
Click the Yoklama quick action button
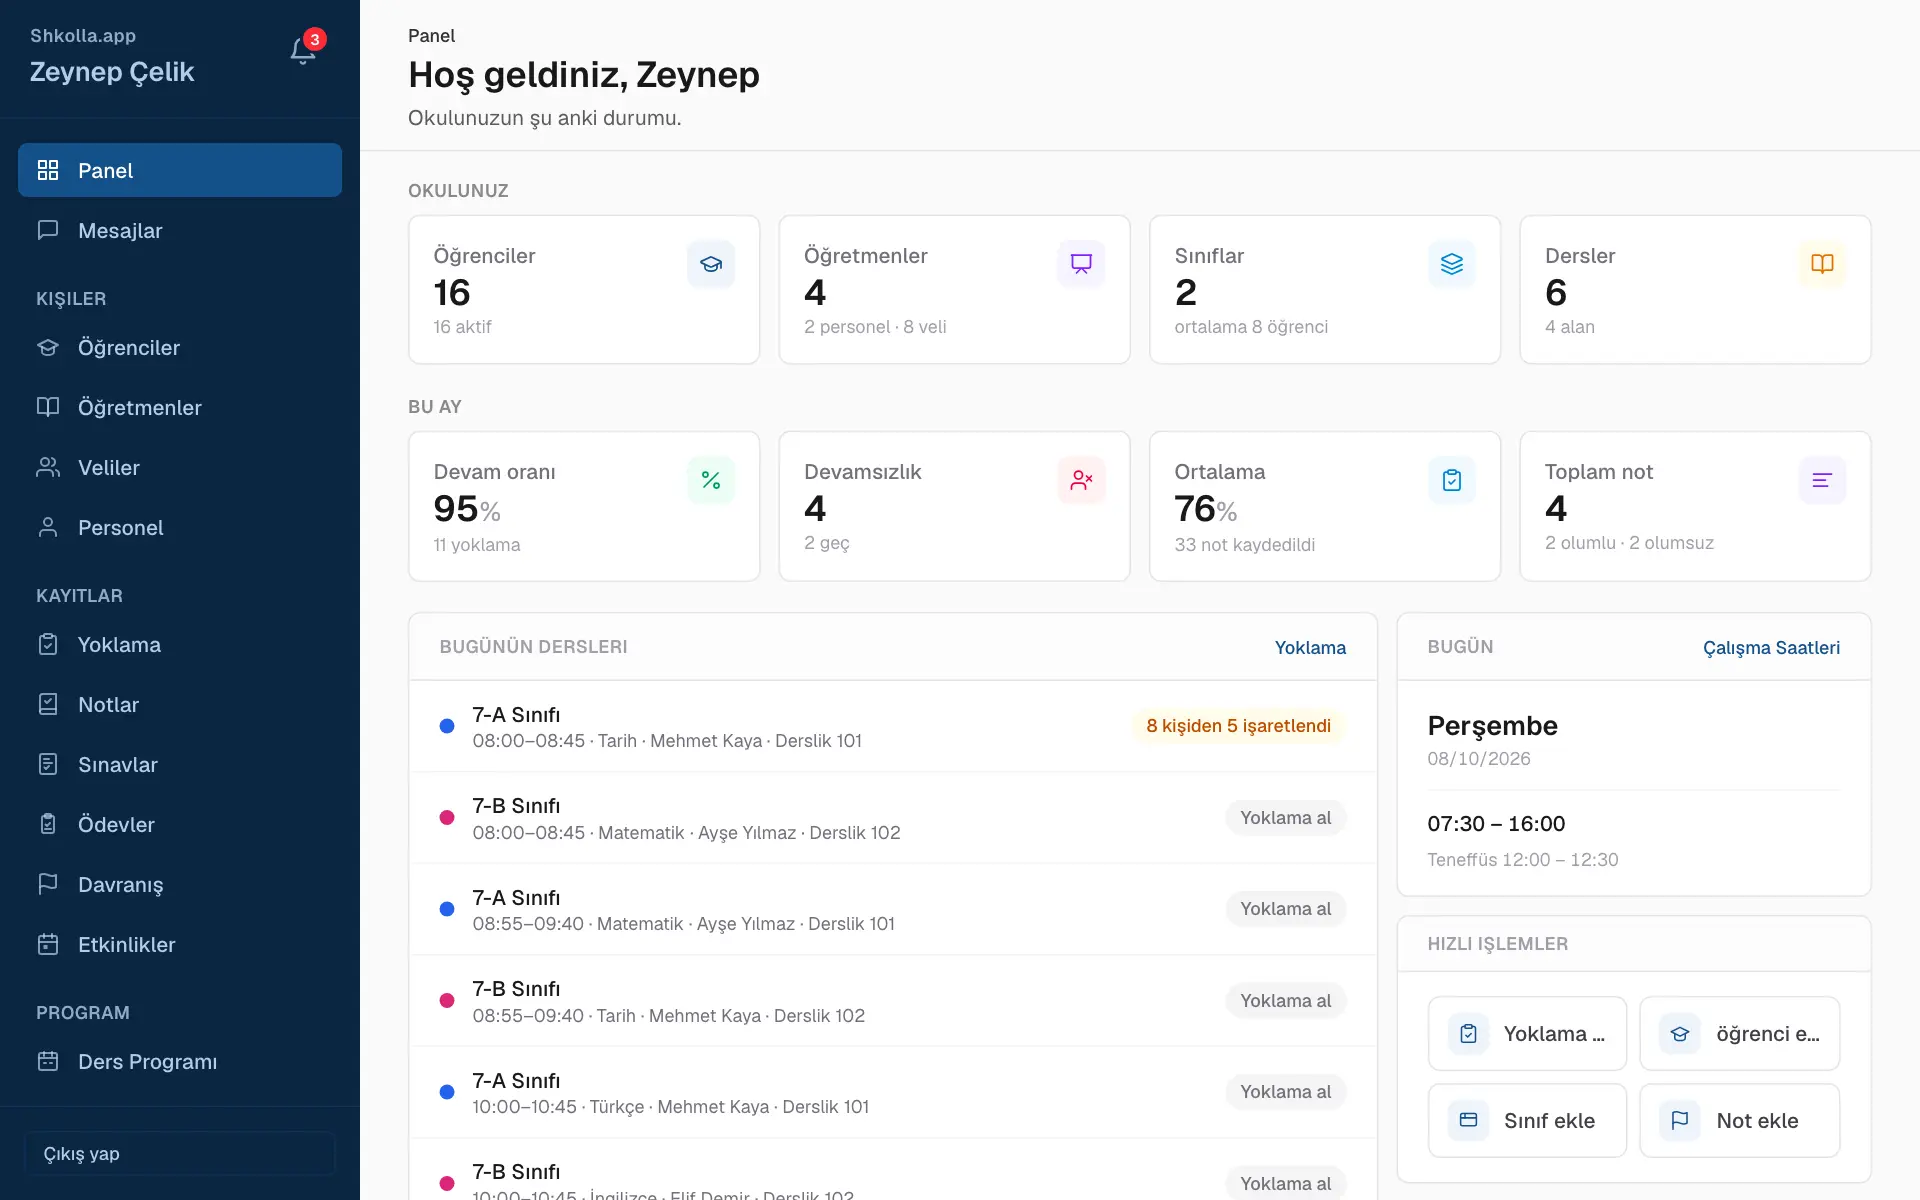click(1527, 1033)
